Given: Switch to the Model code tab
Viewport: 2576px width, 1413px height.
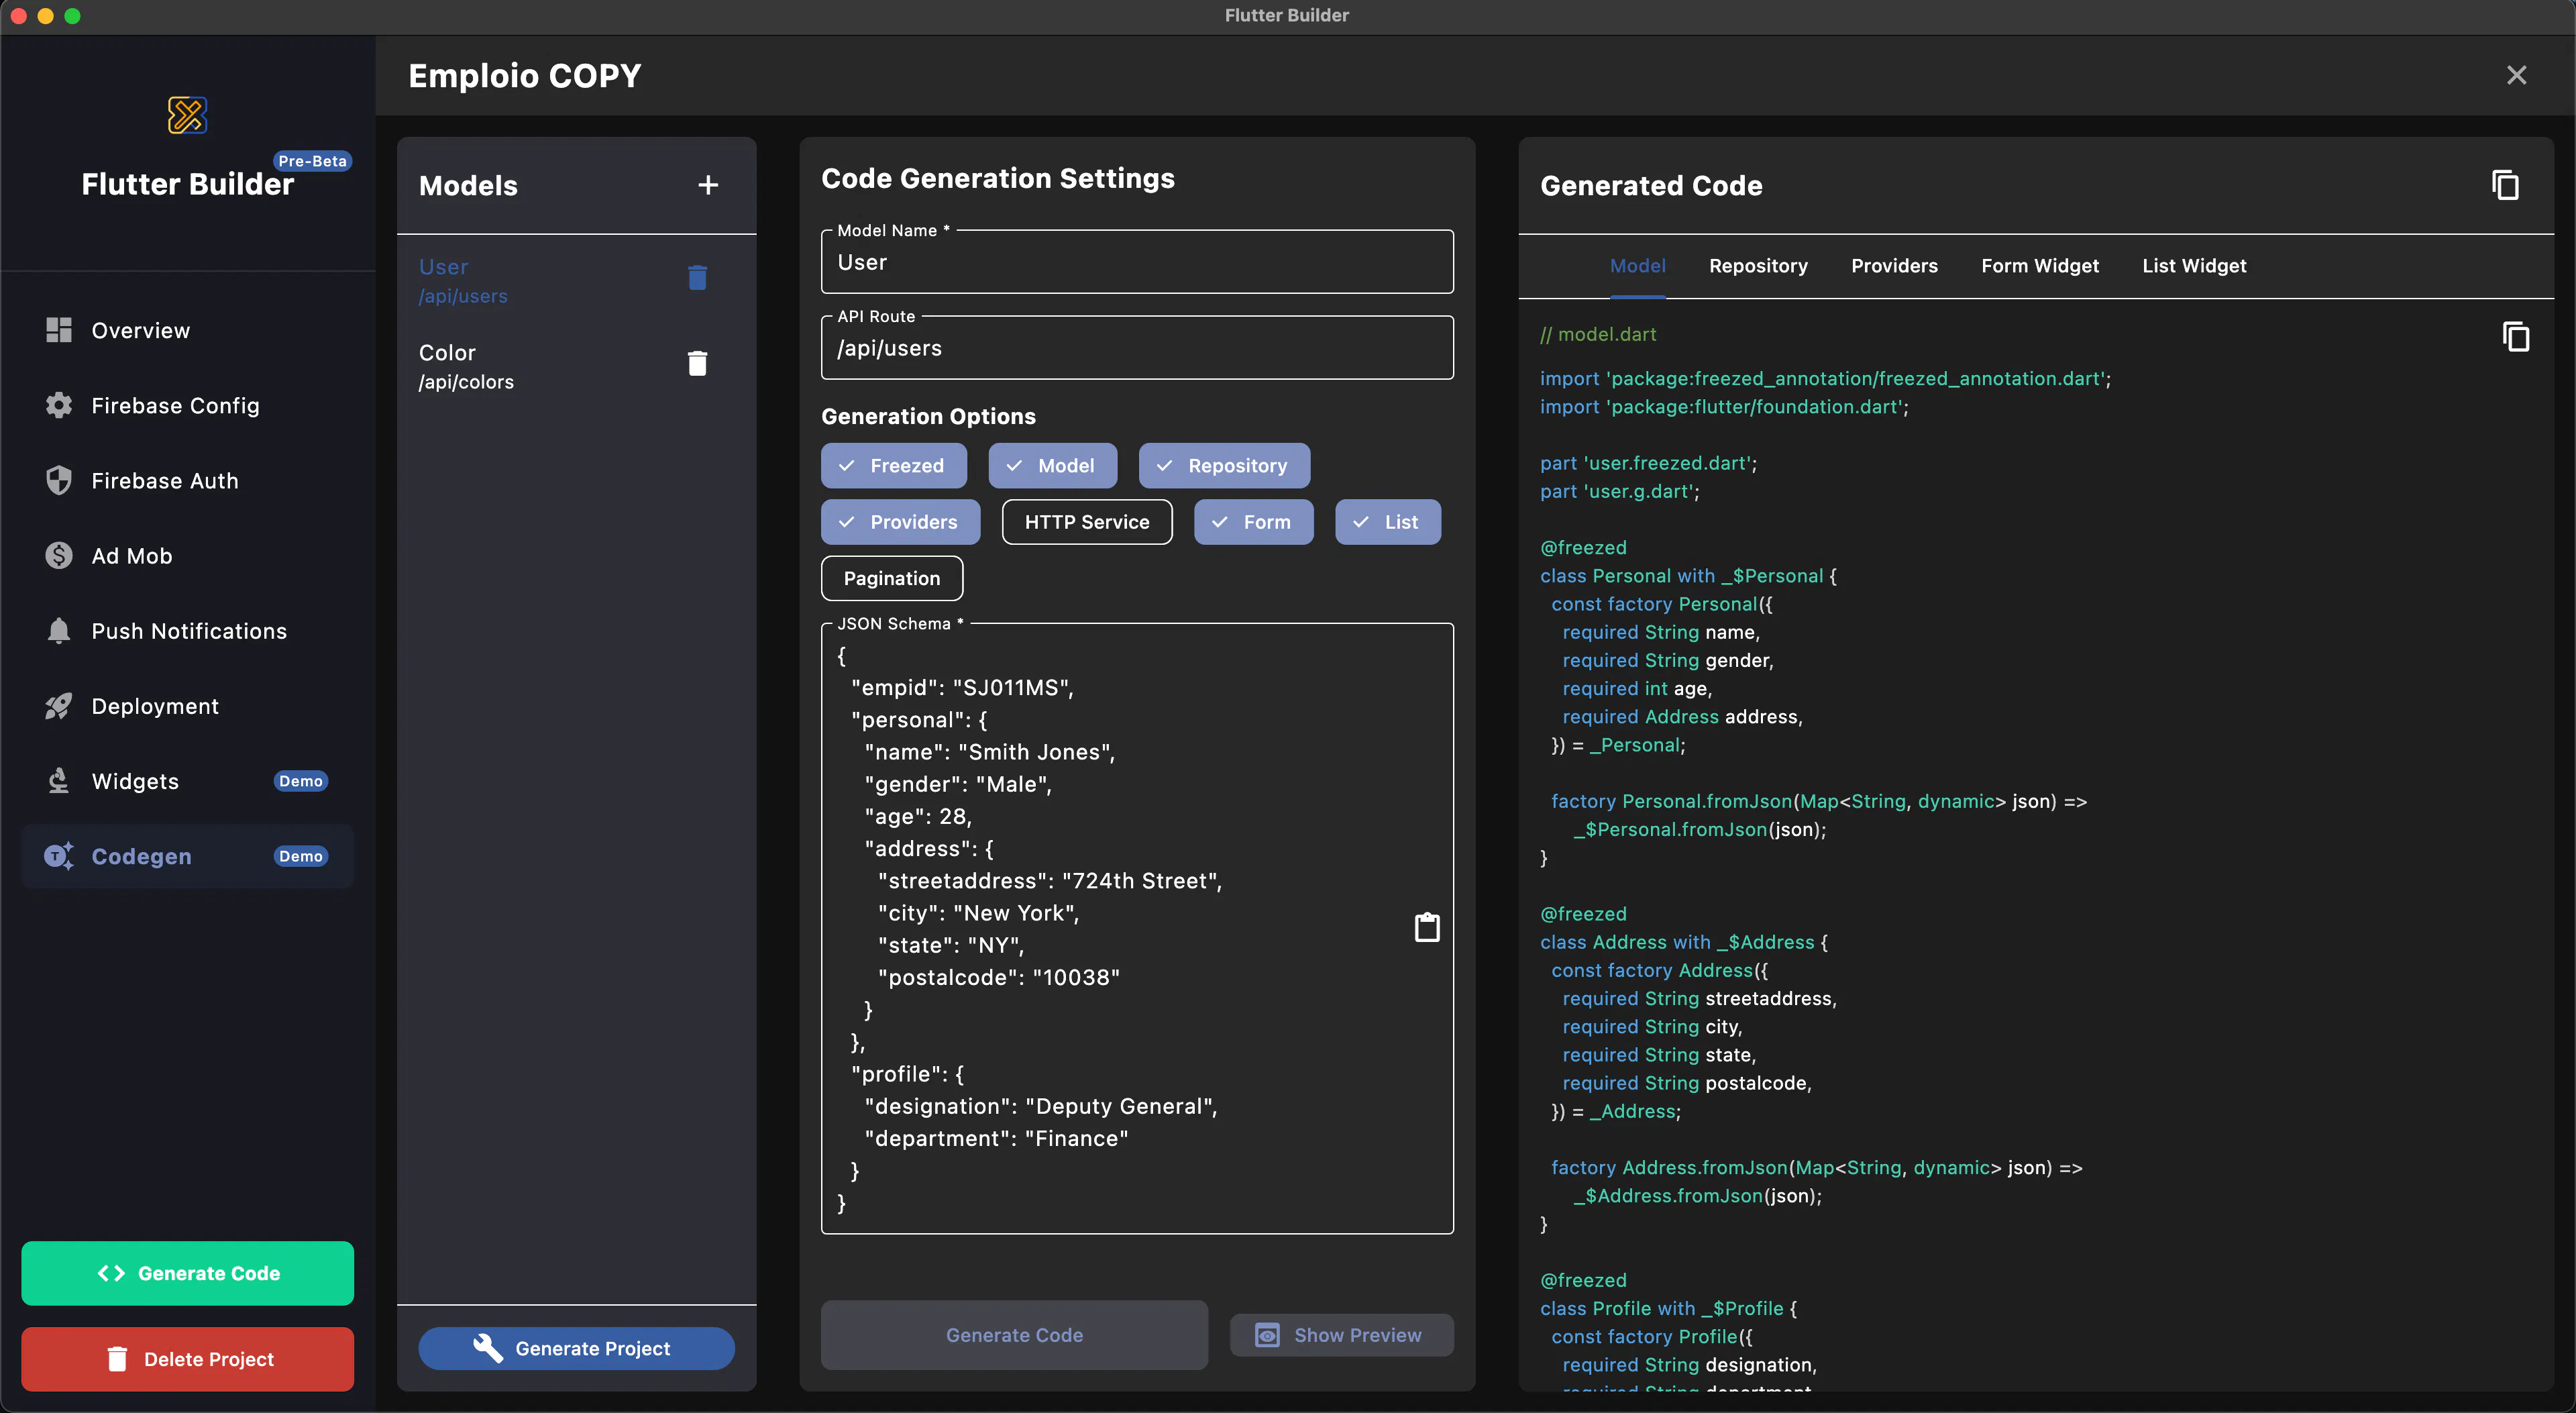Looking at the screenshot, I should pyautogui.click(x=1638, y=266).
